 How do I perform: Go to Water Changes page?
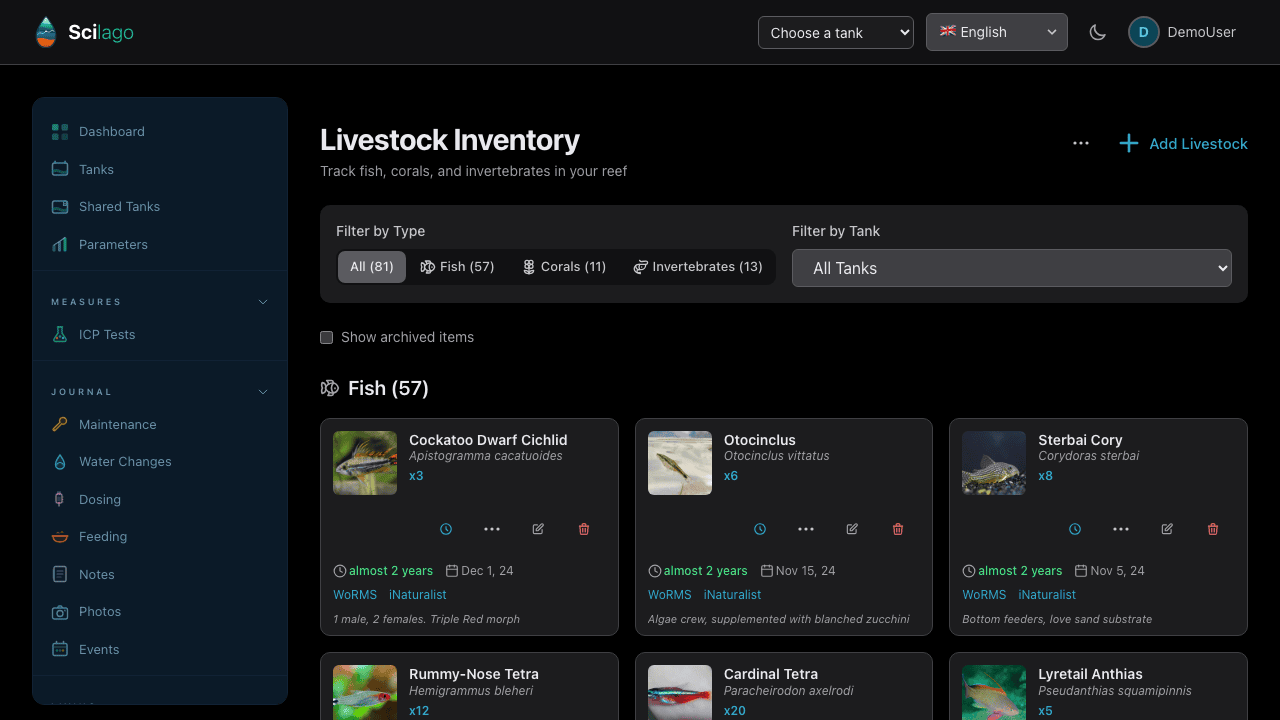click(160, 462)
